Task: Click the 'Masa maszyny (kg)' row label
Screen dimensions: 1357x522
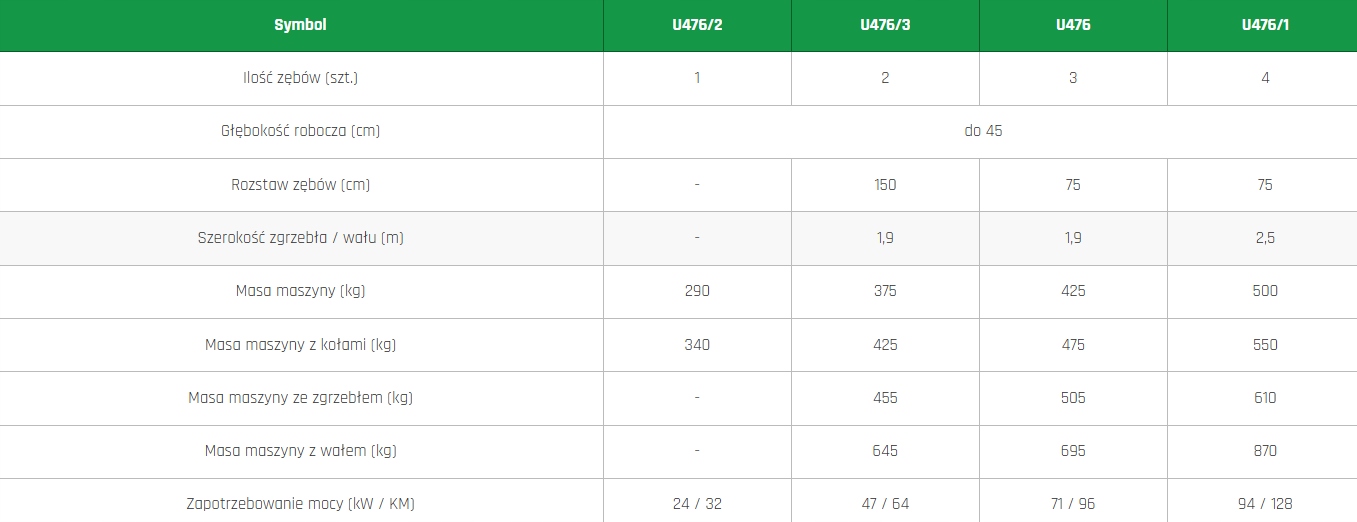Action: pos(300,291)
